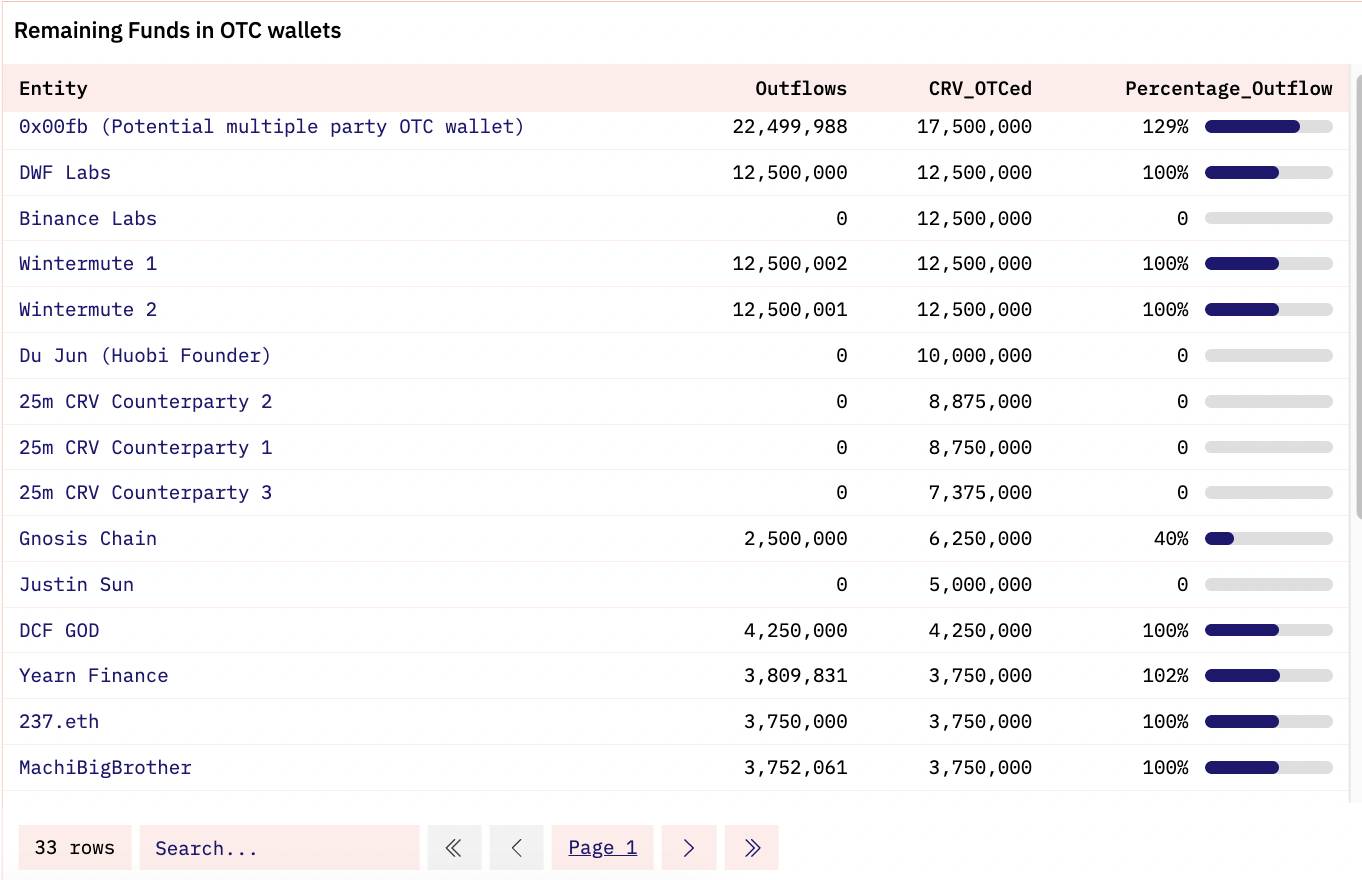Select the DWF Labs entity
Screen dimensions: 1362x880
point(65,172)
